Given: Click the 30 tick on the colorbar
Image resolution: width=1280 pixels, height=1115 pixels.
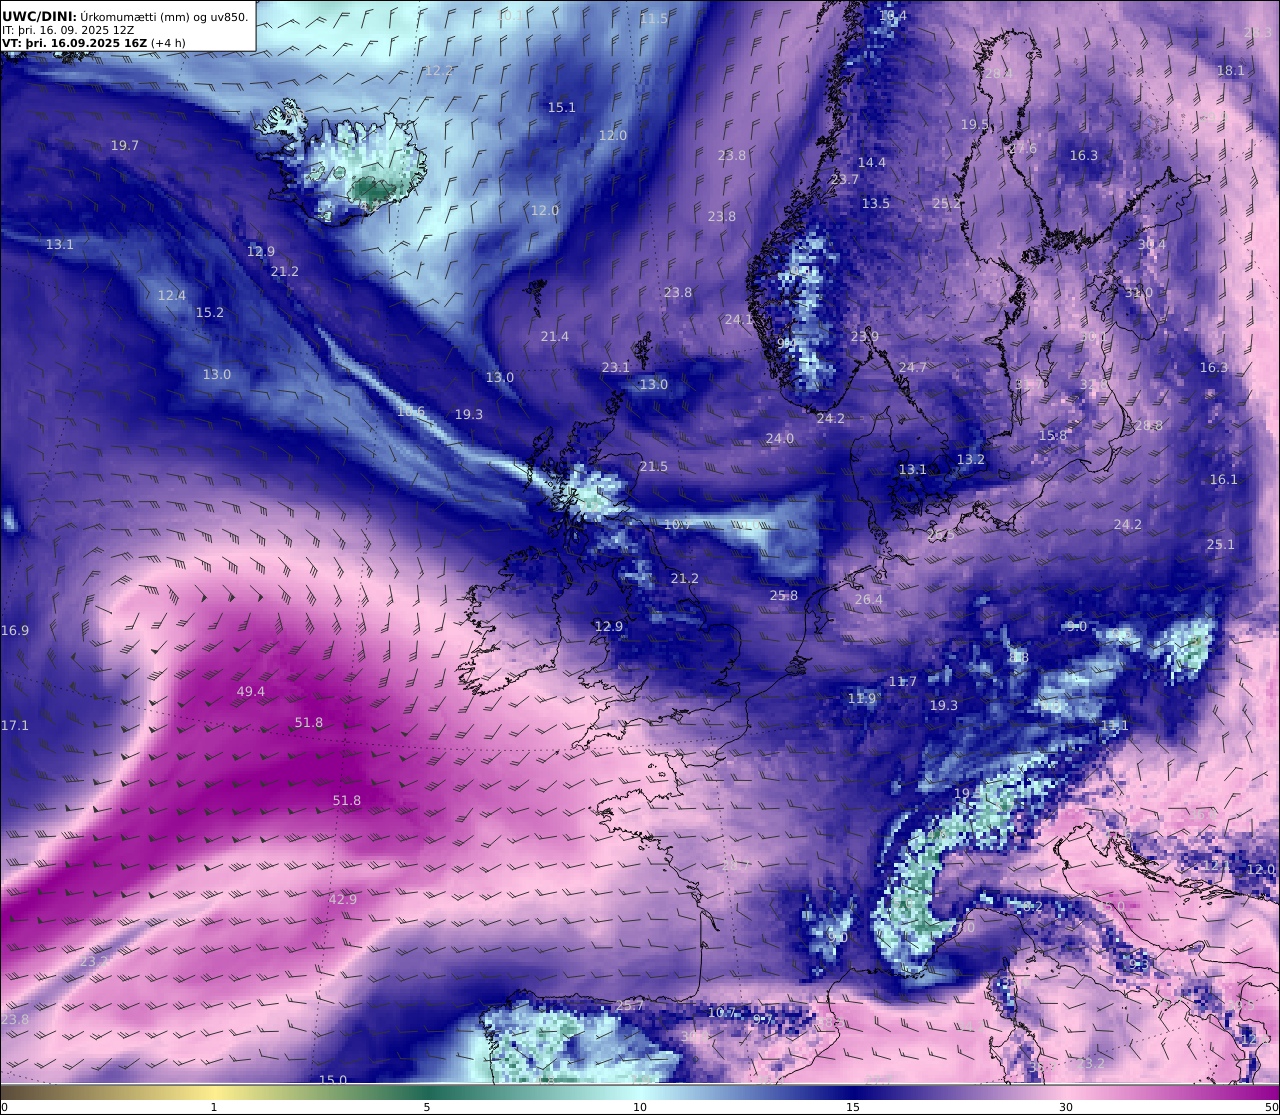Looking at the screenshot, I should point(1066,1107).
